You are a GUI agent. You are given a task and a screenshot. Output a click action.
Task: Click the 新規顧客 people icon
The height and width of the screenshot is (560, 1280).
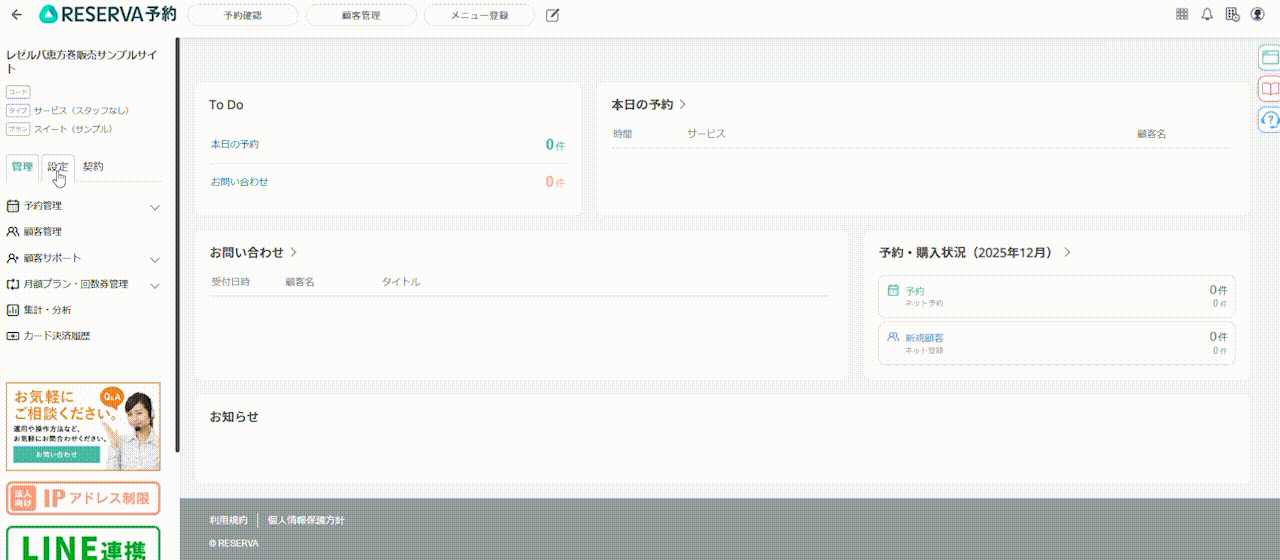pos(893,337)
